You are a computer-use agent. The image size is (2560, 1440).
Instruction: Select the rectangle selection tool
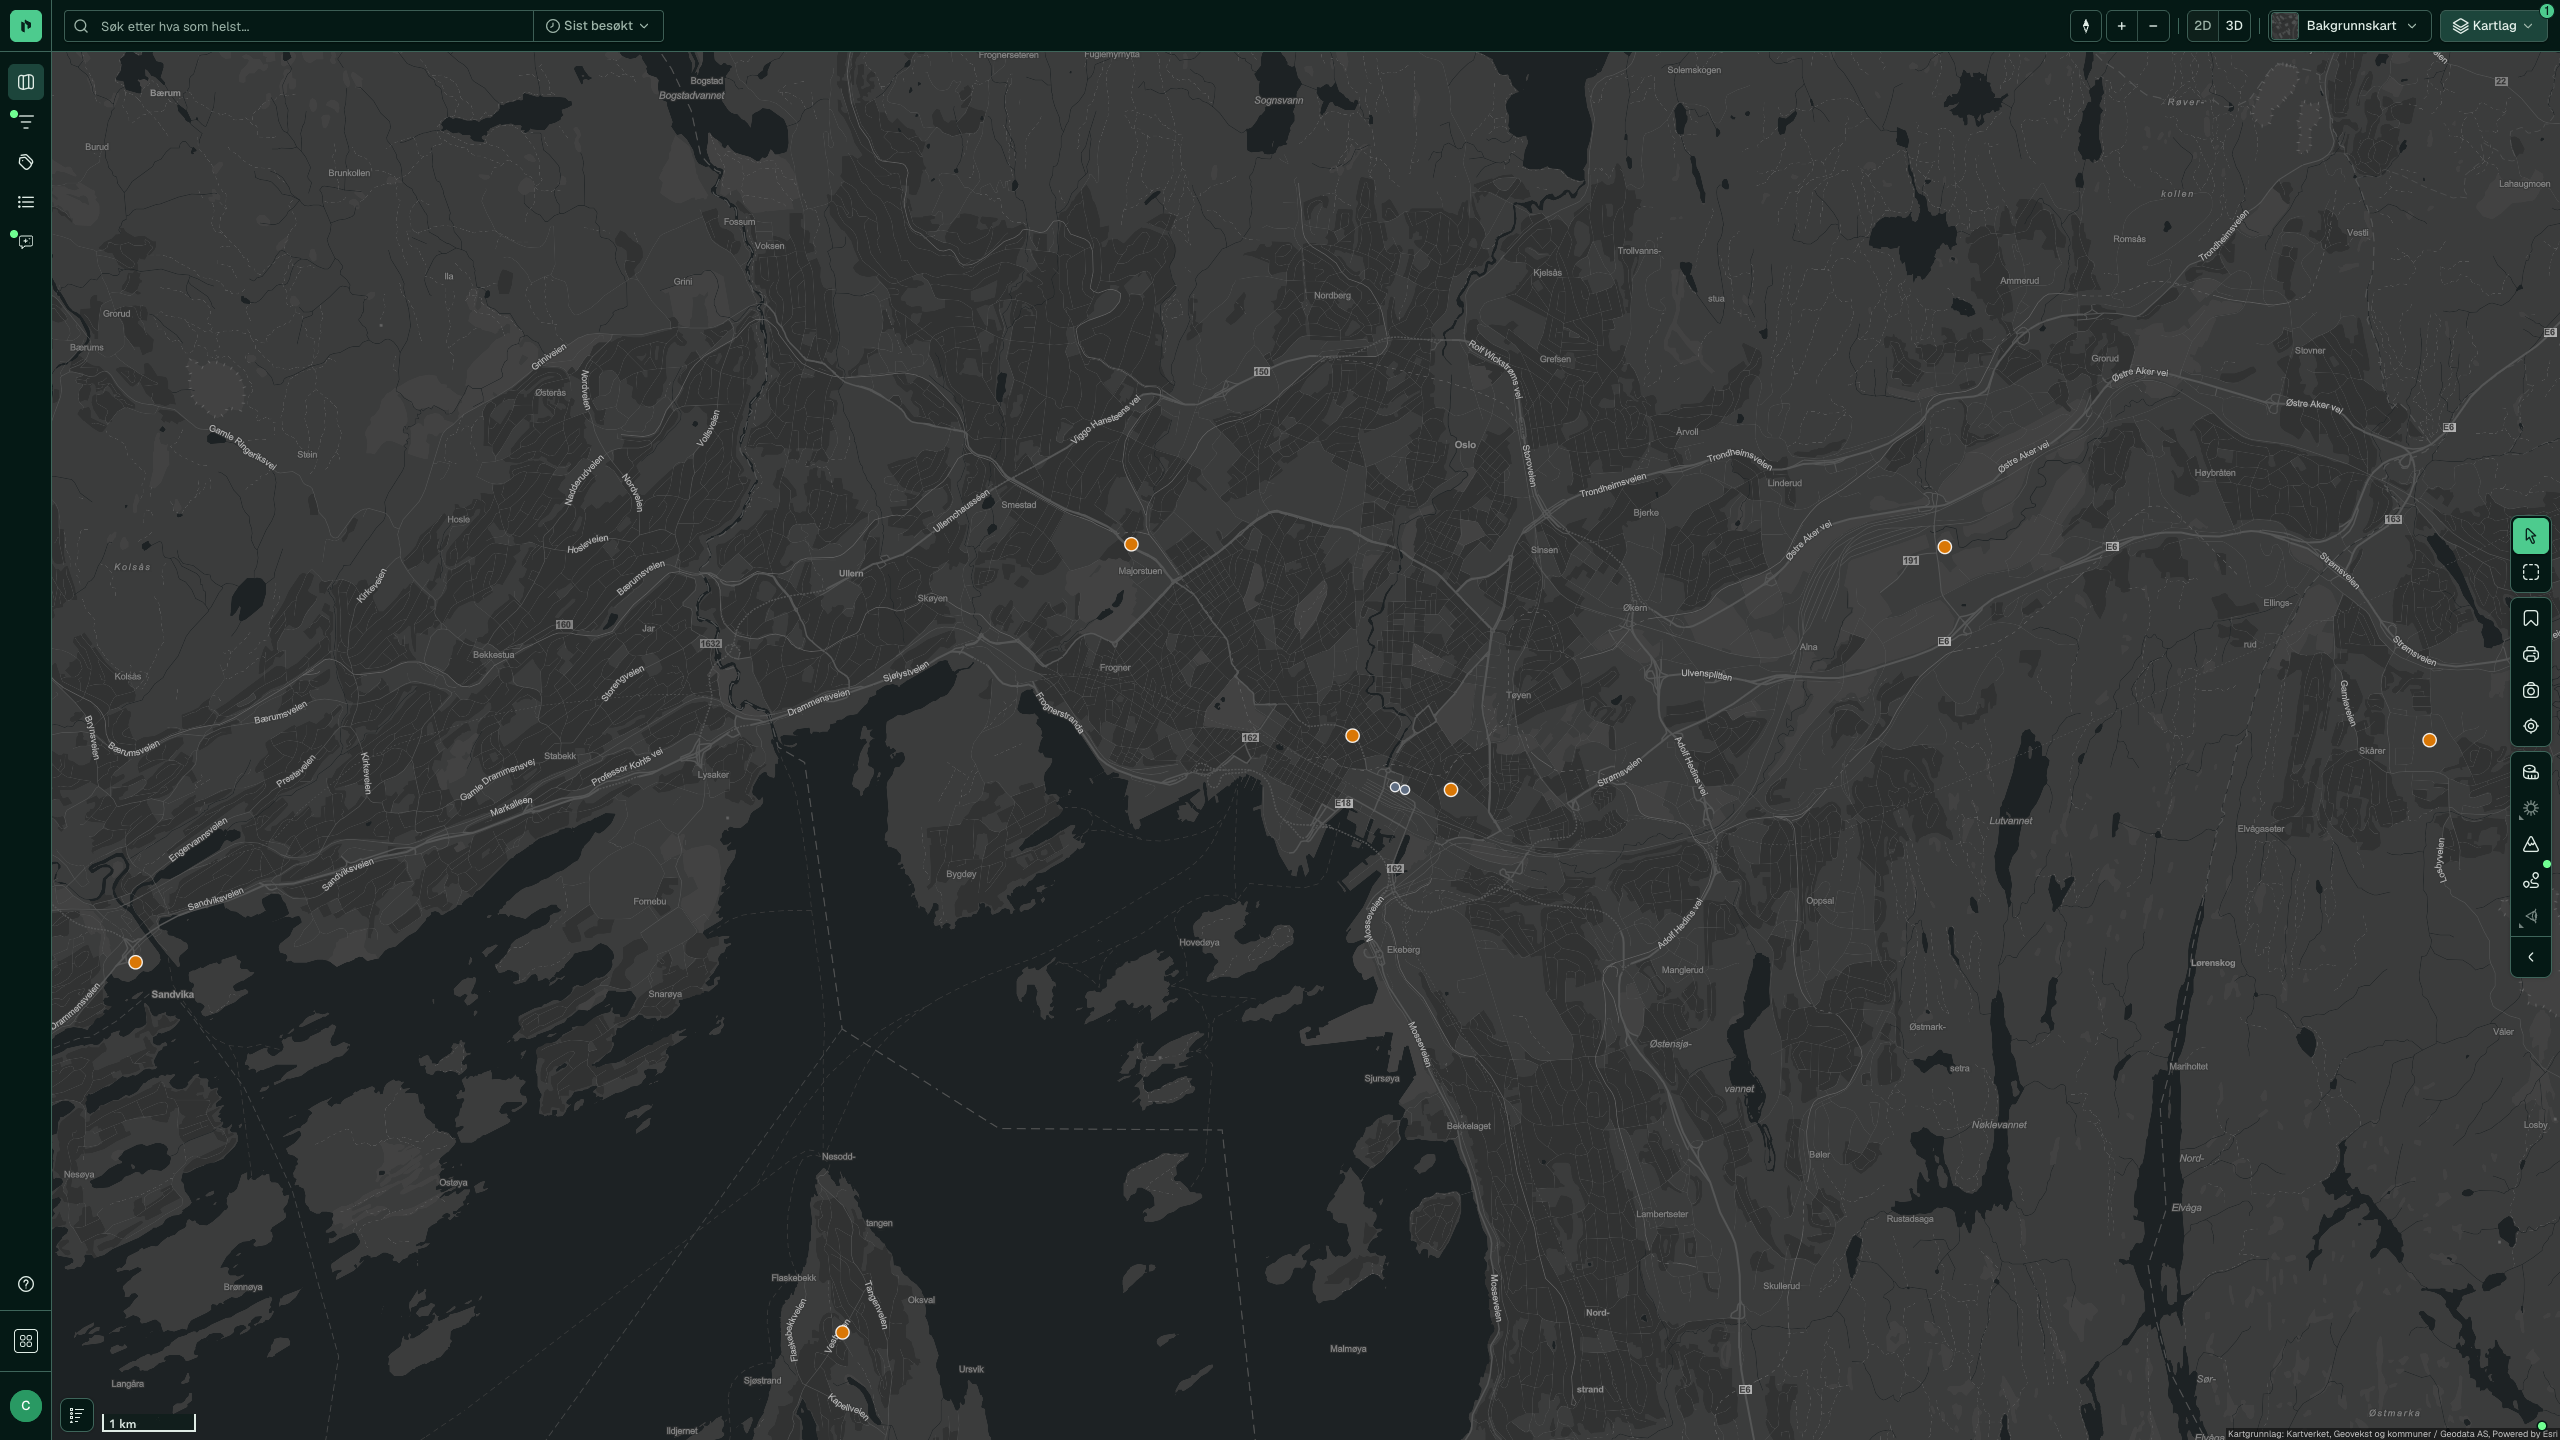pyautogui.click(x=2531, y=573)
